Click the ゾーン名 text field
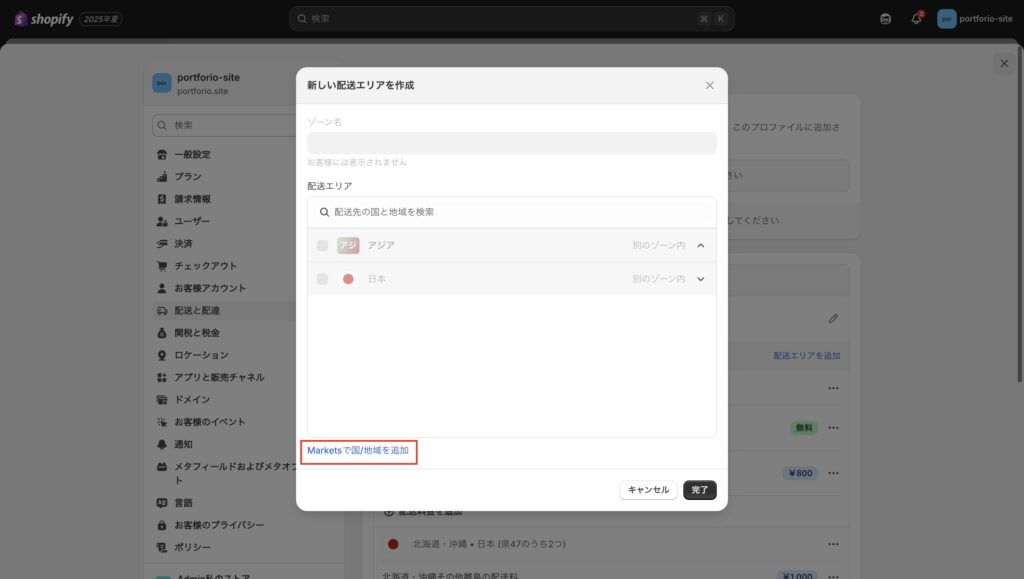 (x=511, y=143)
